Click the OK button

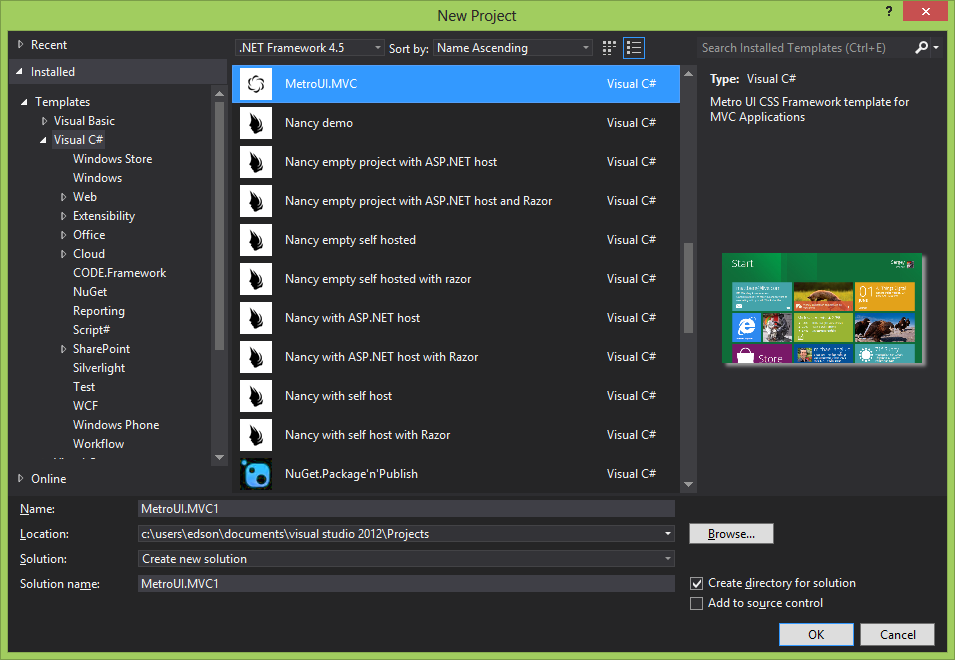click(816, 634)
